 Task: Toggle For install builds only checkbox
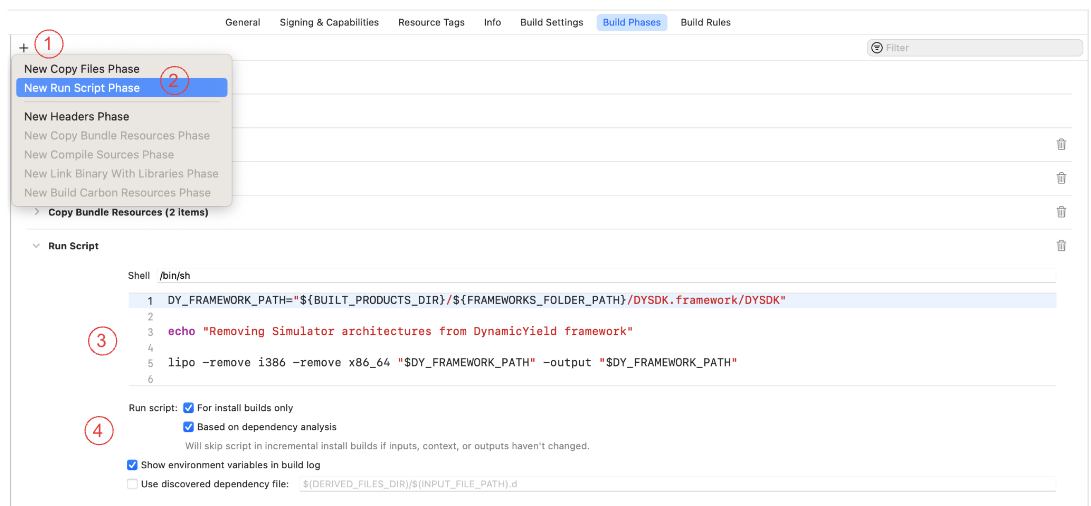tap(189, 408)
